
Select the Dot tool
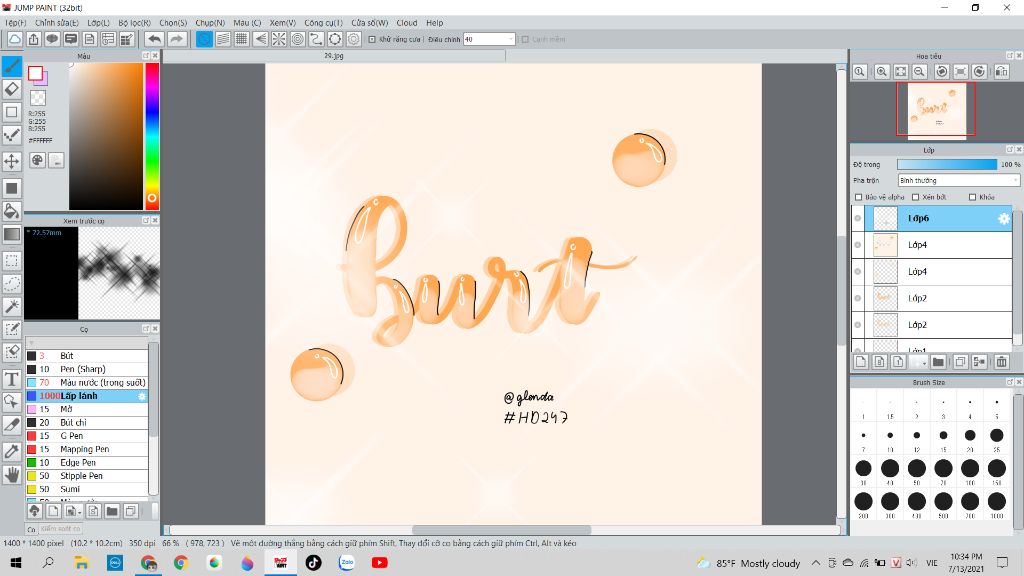(12, 135)
